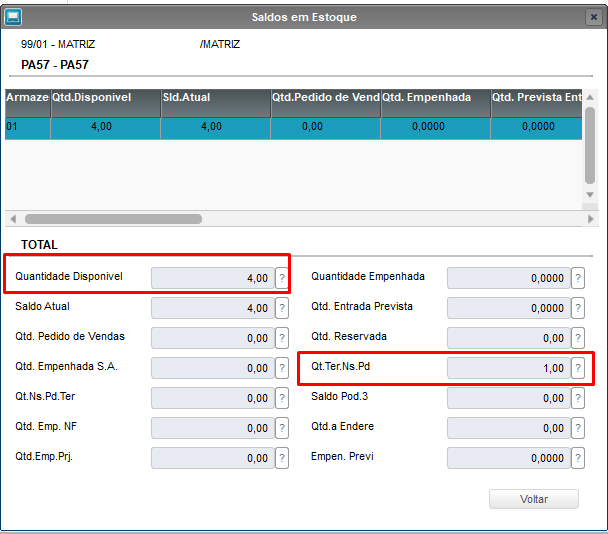
Task: Click the window icon in the title bar
Action: (x=13, y=17)
